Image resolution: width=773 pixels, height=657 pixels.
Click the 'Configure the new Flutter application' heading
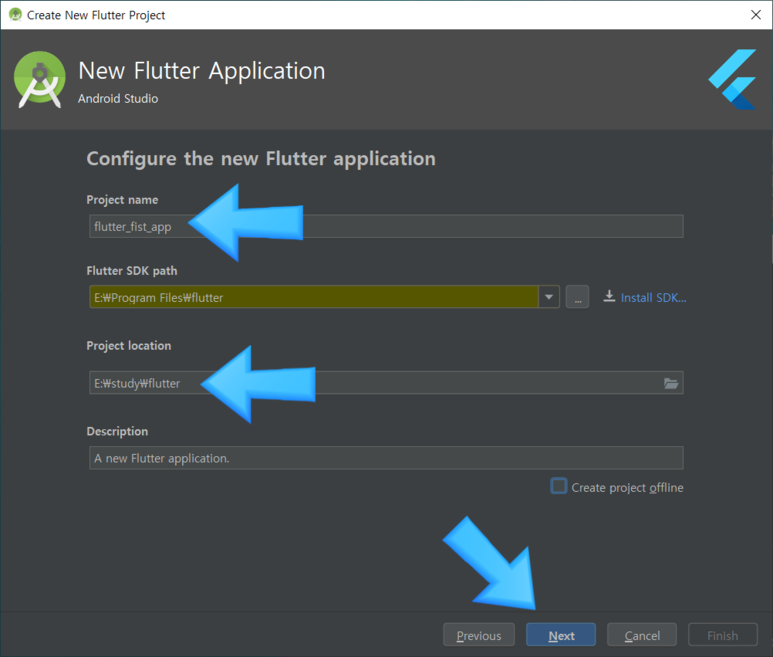click(261, 159)
